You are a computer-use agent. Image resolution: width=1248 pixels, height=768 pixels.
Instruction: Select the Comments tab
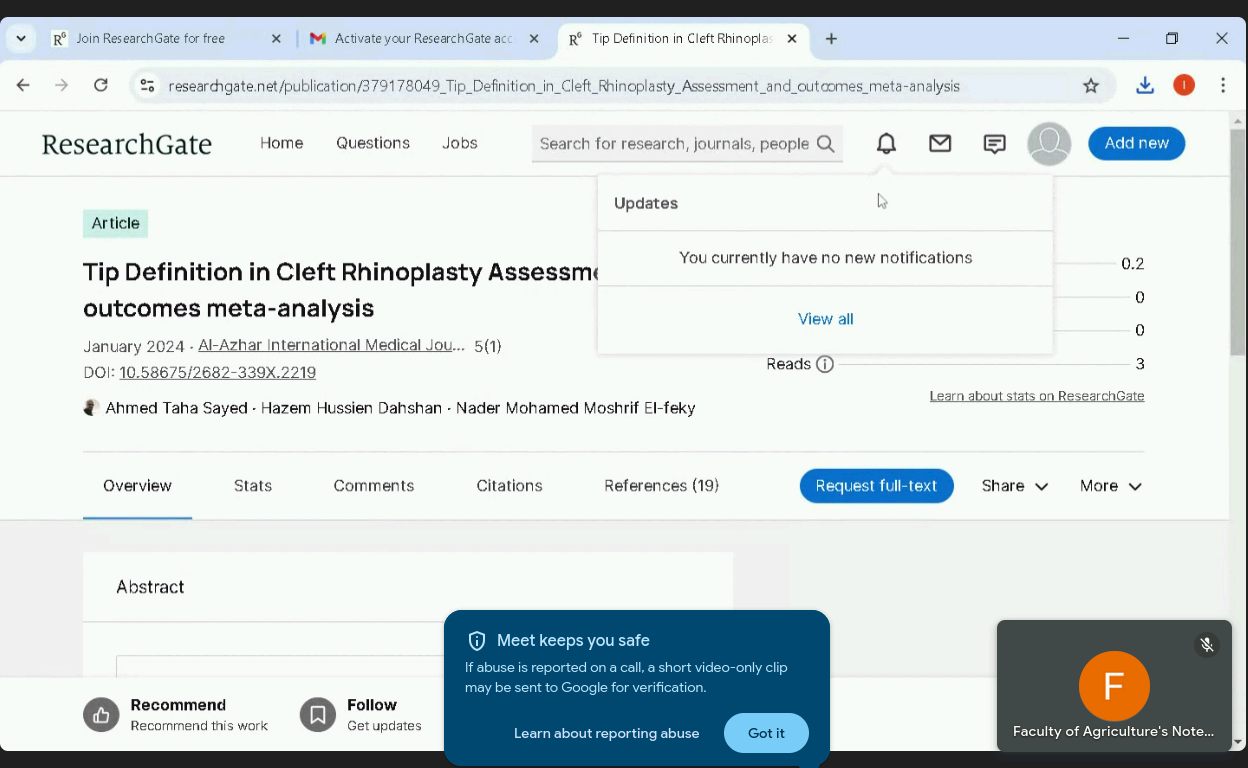[374, 486]
